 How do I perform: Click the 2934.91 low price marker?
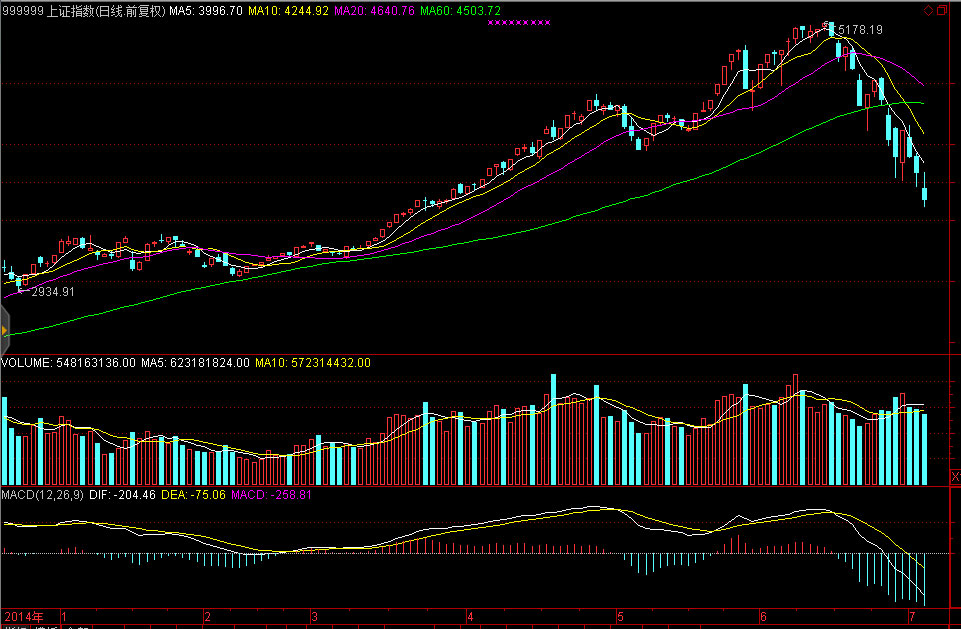(53, 292)
